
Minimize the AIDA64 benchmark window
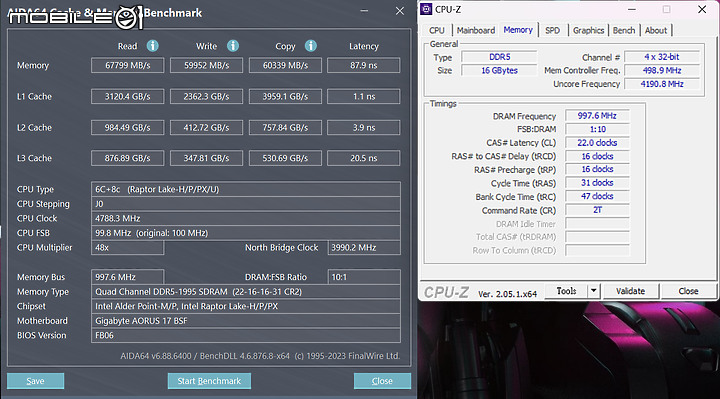pyautogui.click(x=364, y=11)
